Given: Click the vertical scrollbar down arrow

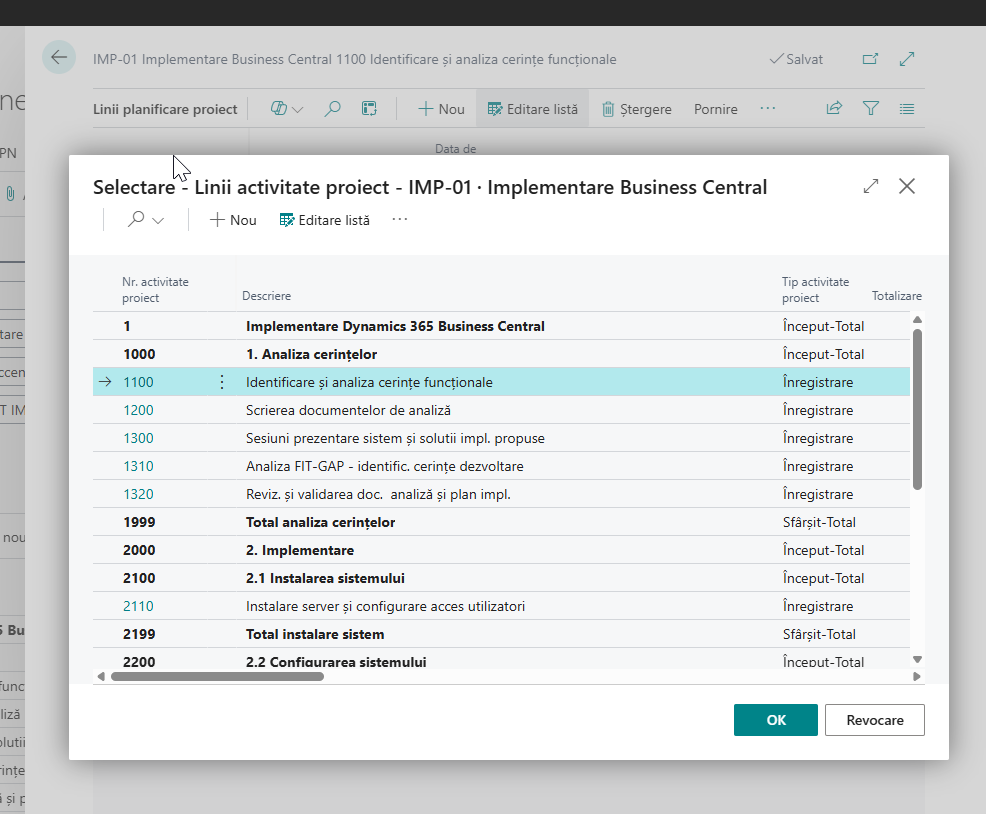Looking at the screenshot, I should [x=917, y=659].
